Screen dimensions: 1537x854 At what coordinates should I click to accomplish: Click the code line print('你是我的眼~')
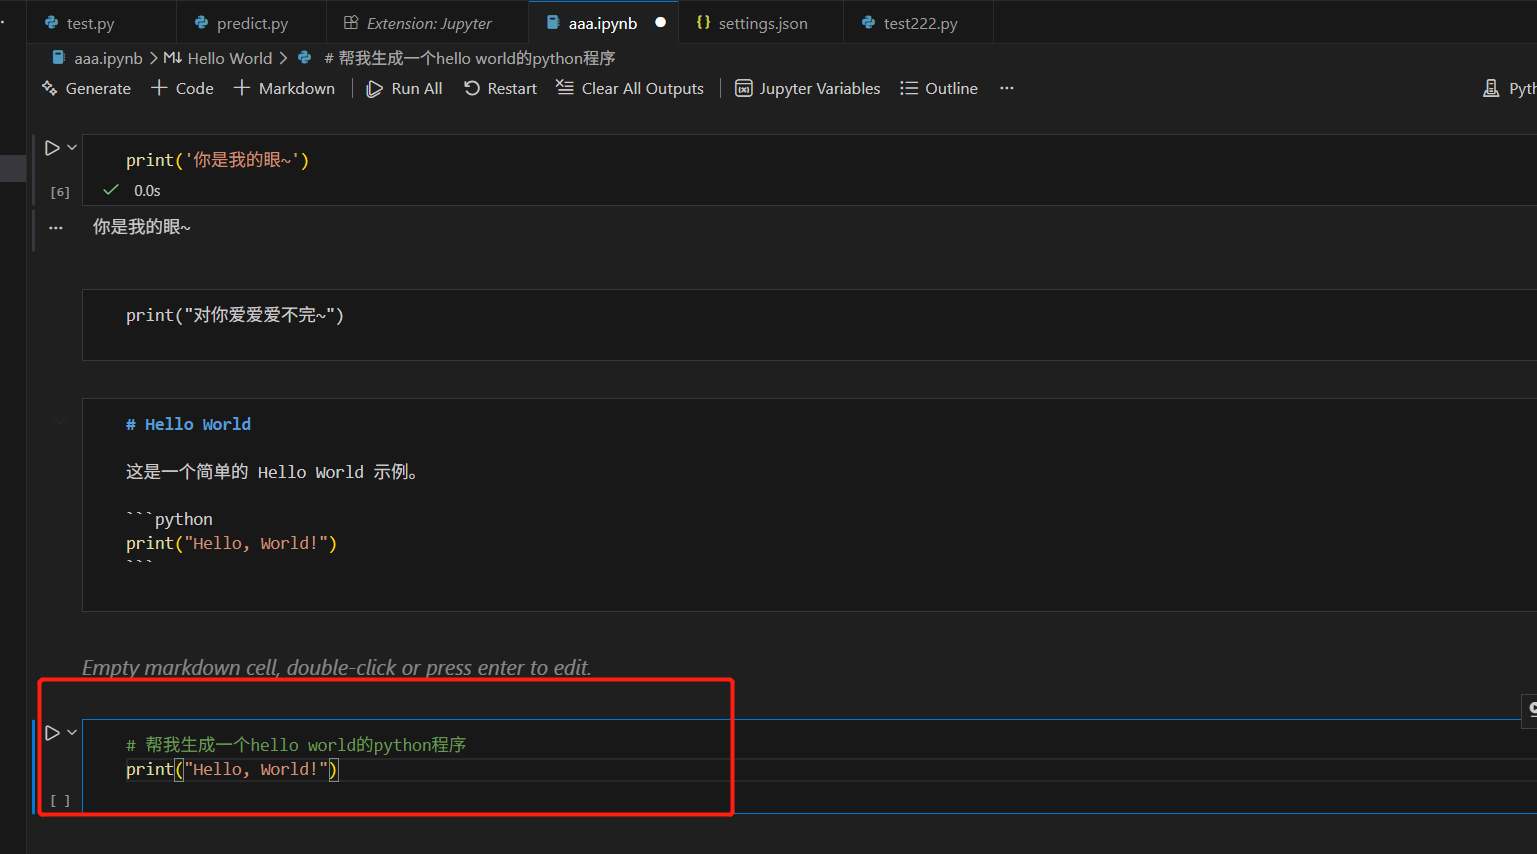[x=217, y=160]
